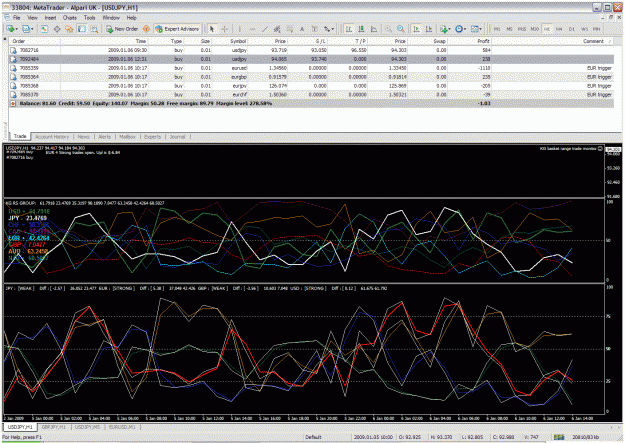
Task: Switch to the GBPJPY,H1 chart tab
Action: (x=54, y=427)
